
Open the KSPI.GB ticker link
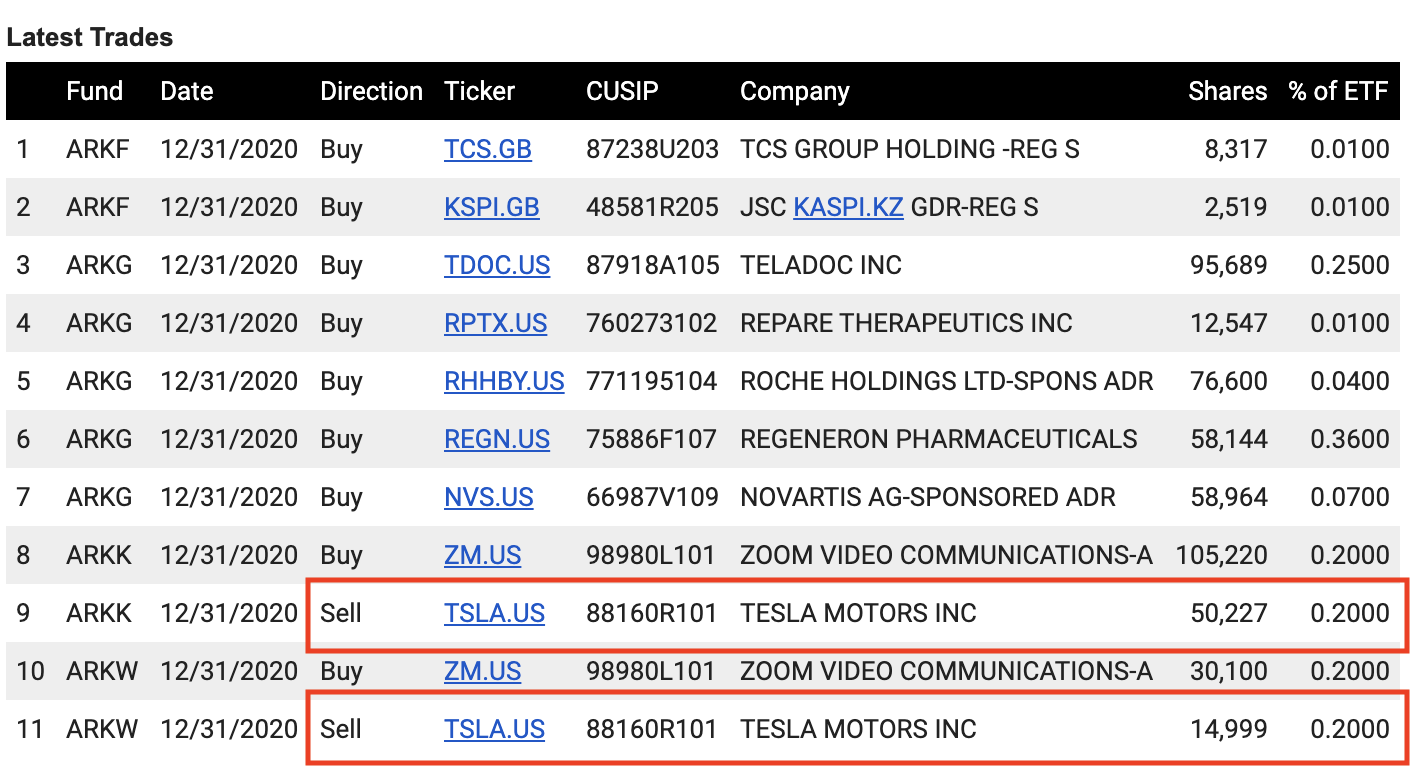492,208
